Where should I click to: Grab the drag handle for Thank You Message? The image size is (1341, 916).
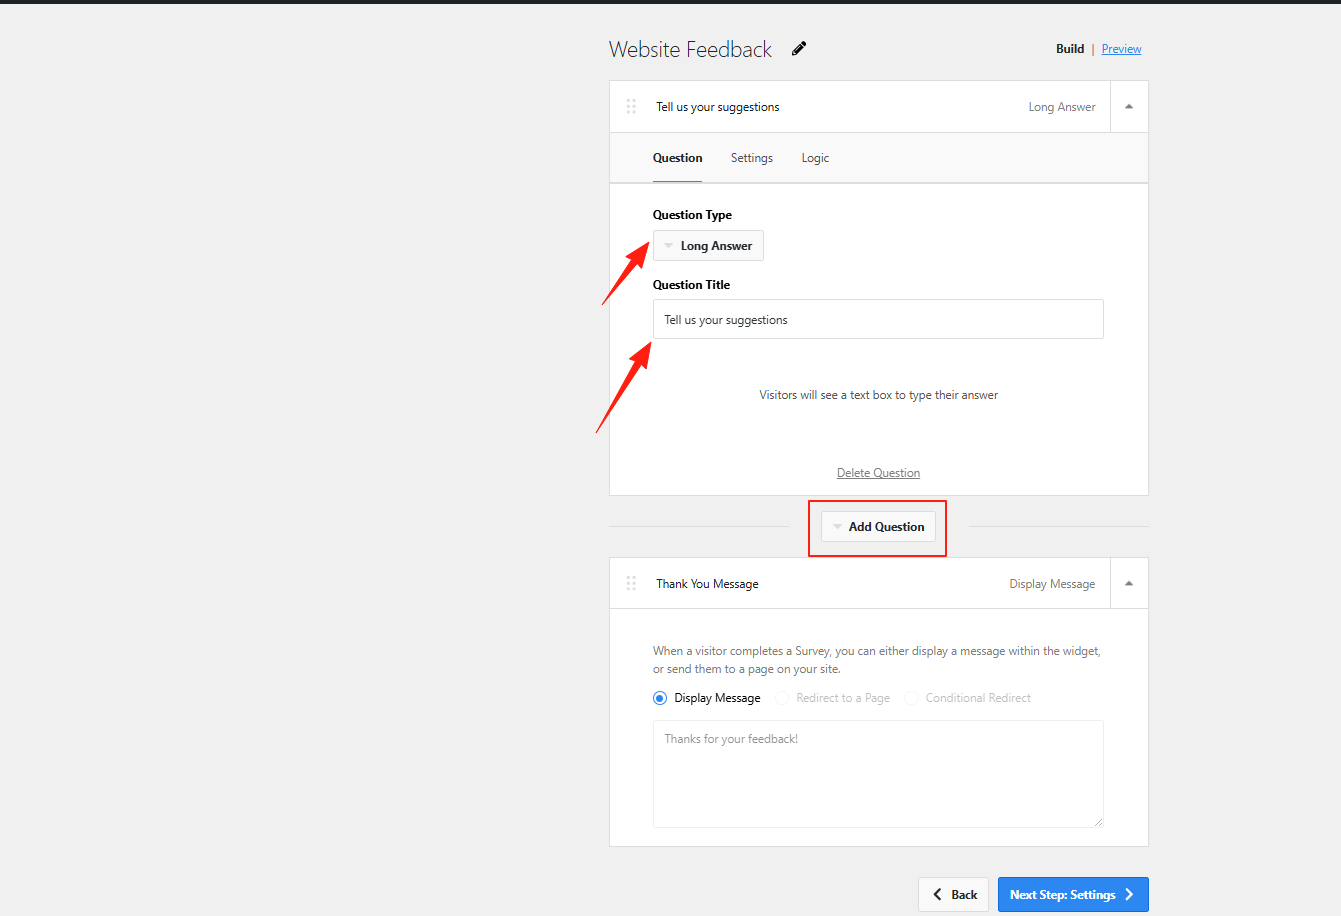pos(631,584)
